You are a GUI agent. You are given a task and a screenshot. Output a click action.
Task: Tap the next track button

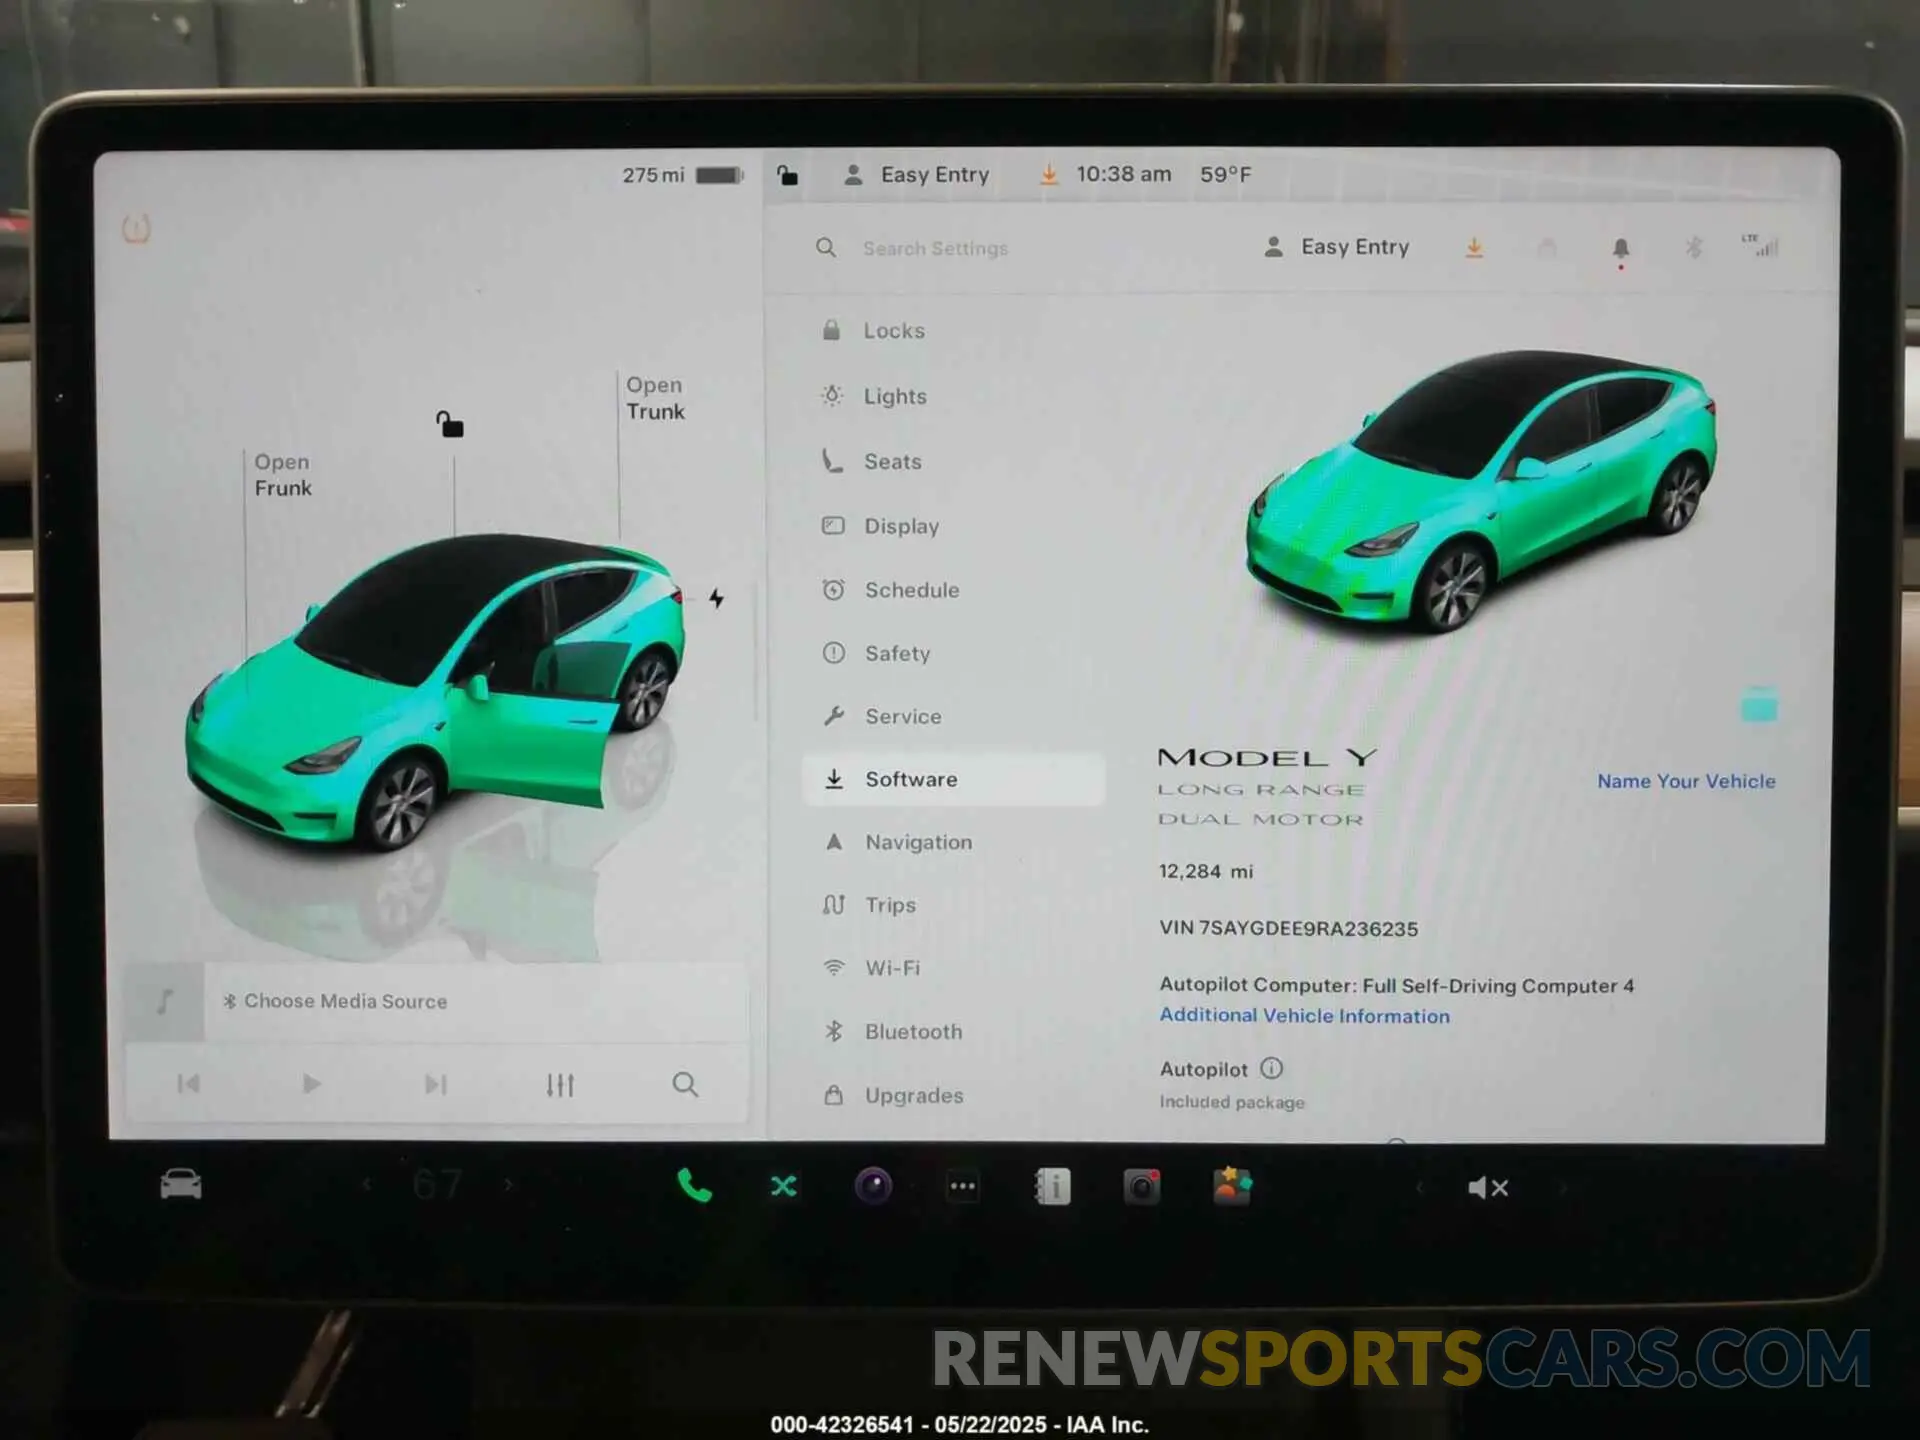pos(435,1084)
